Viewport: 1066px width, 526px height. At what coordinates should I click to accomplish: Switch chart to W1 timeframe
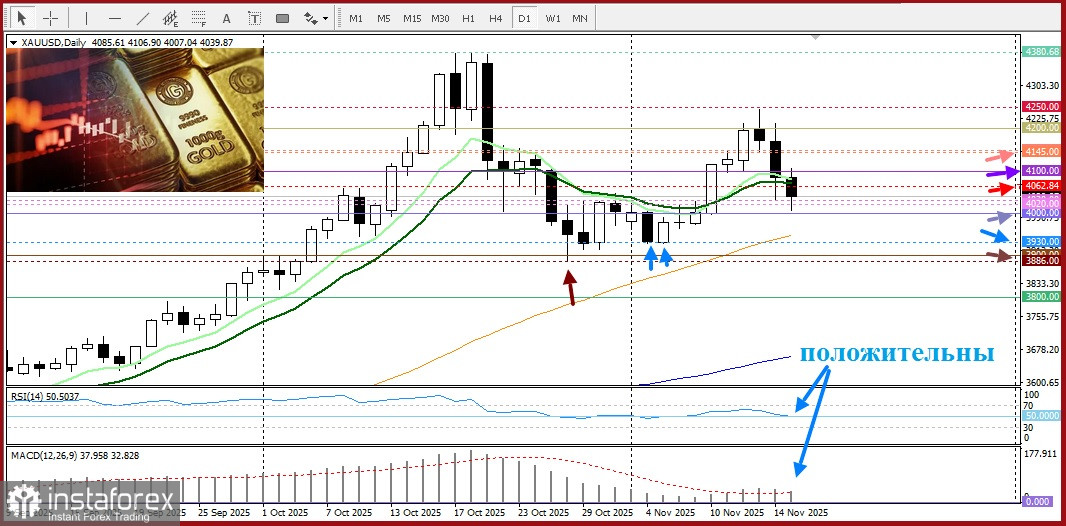click(552, 18)
